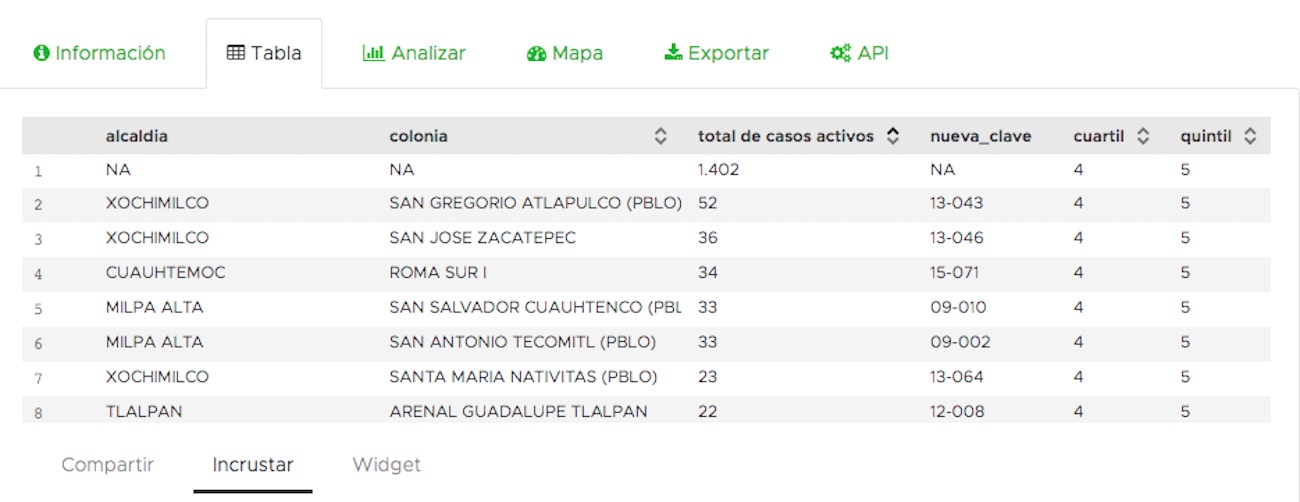Select row 2 San Gregorio Atlapulco cell
The width and height of the screenshot is (1300, 502).
pos(535,203)
